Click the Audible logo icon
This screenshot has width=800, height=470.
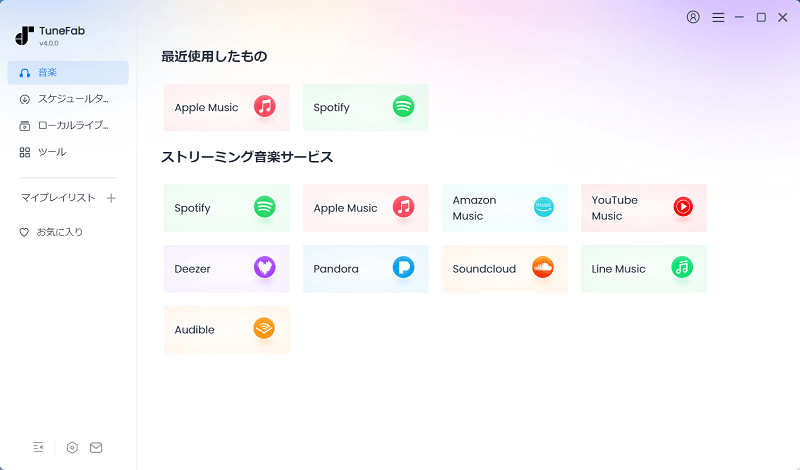(264, 328)
